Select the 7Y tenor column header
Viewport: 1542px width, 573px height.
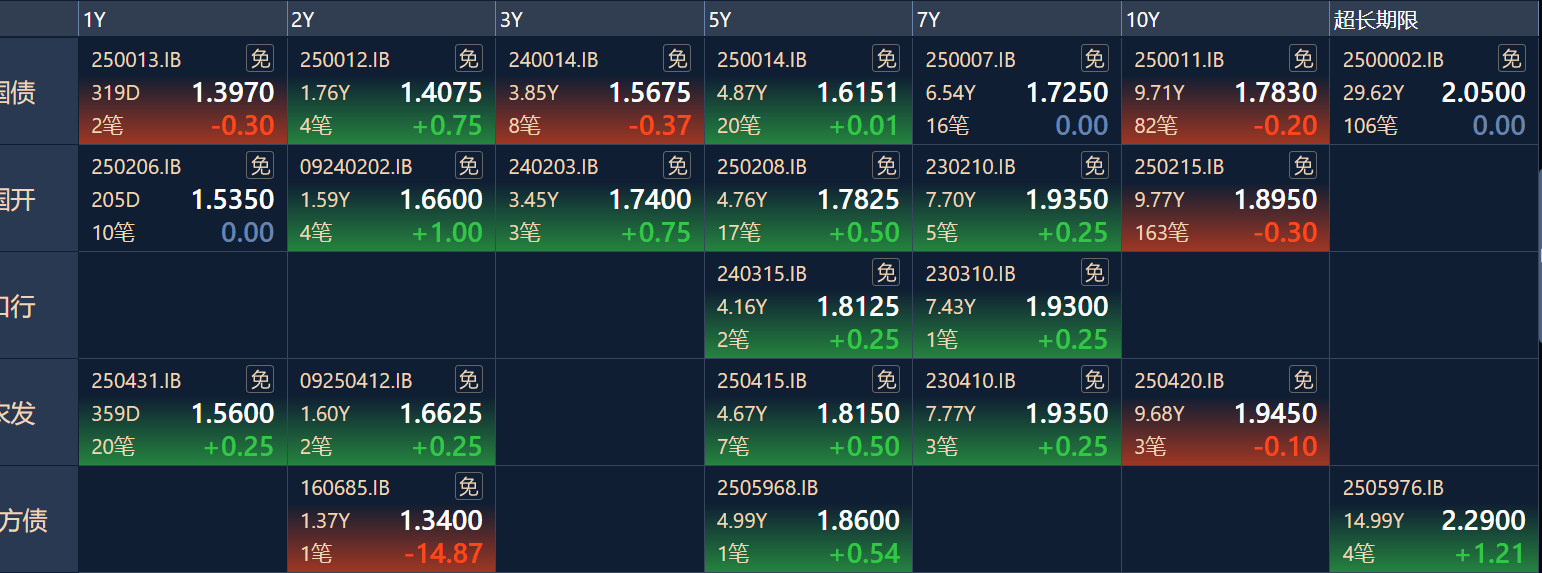tap(1017, 20)
